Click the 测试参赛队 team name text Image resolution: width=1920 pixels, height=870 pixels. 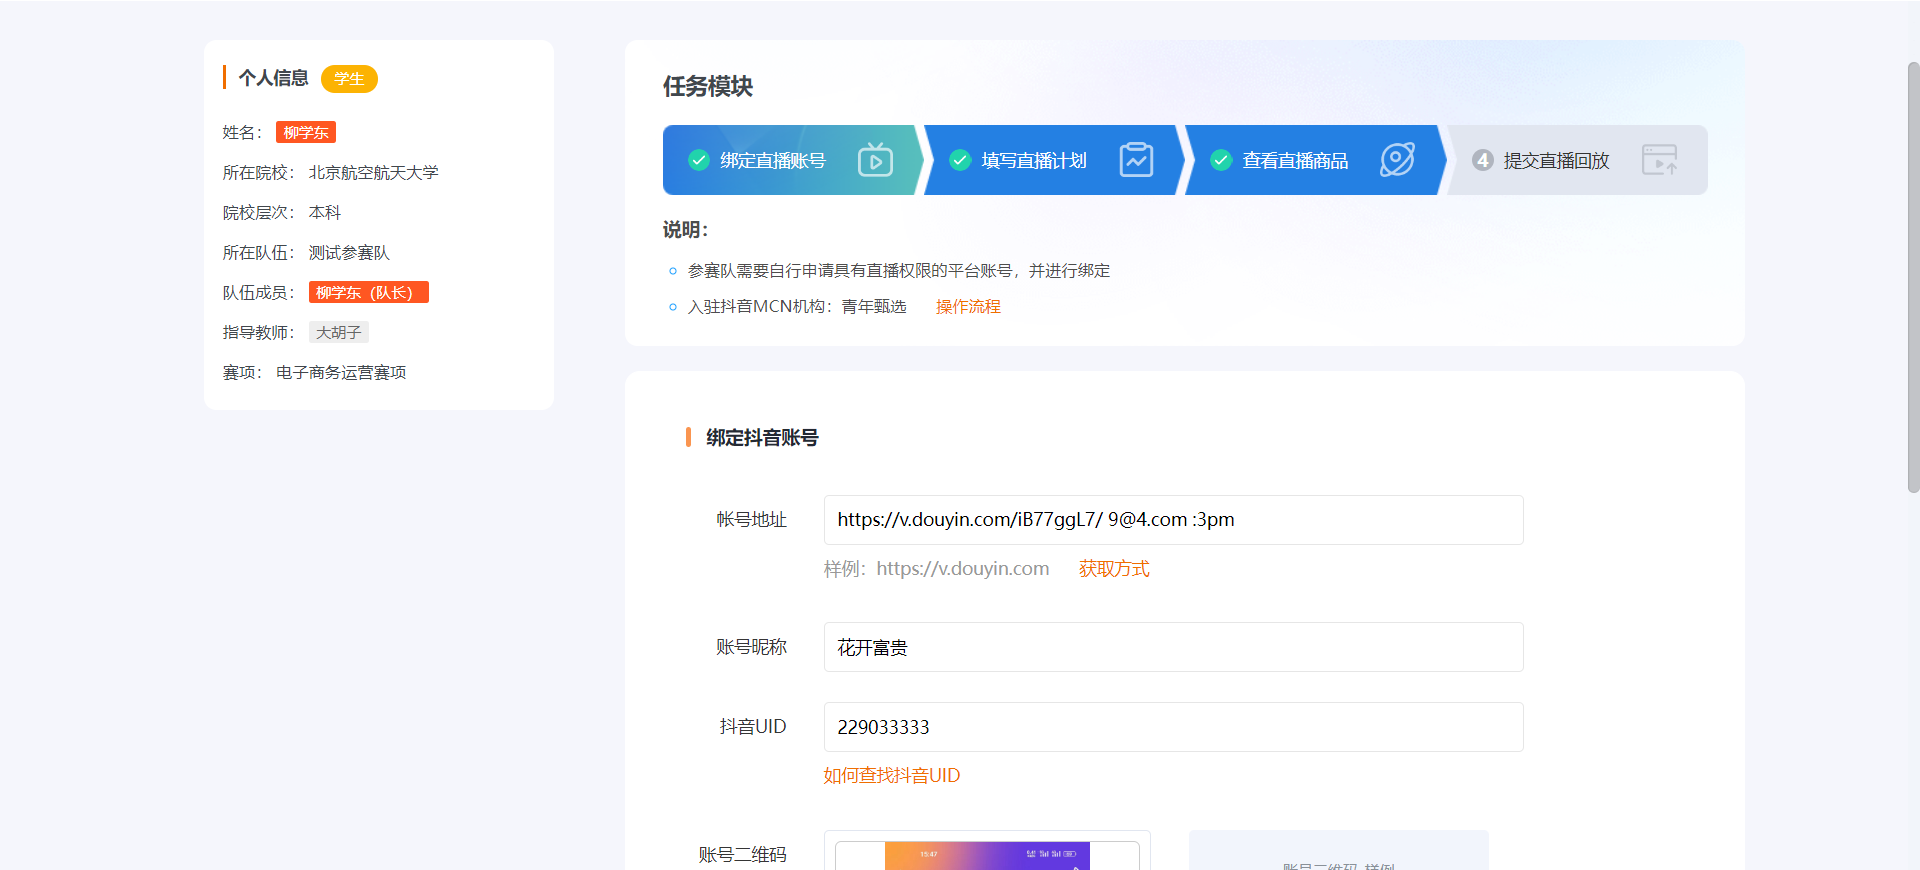349,253
